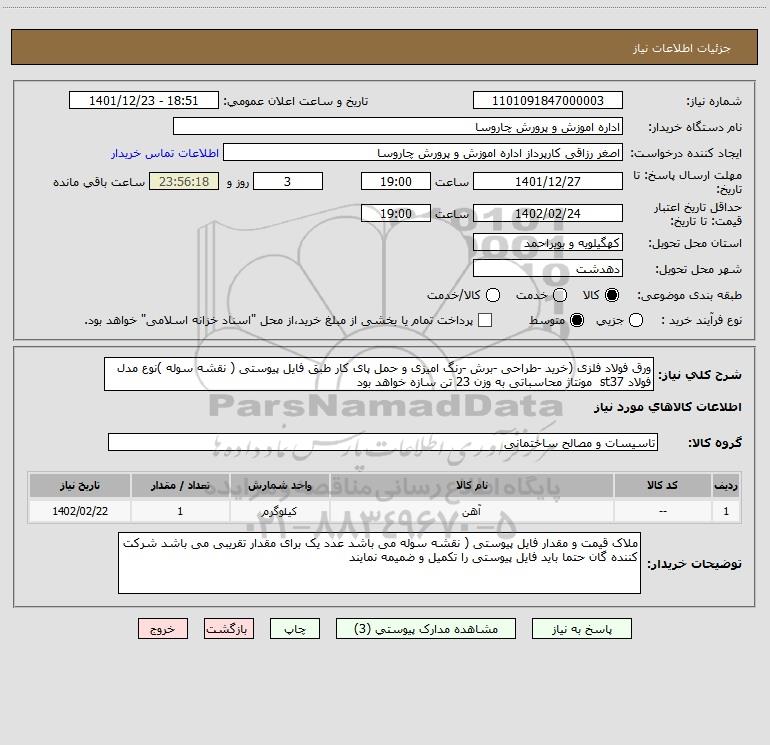Click the شرح کلی نیاز description box
The image size is (770, 745).
[x=379, y=375]
